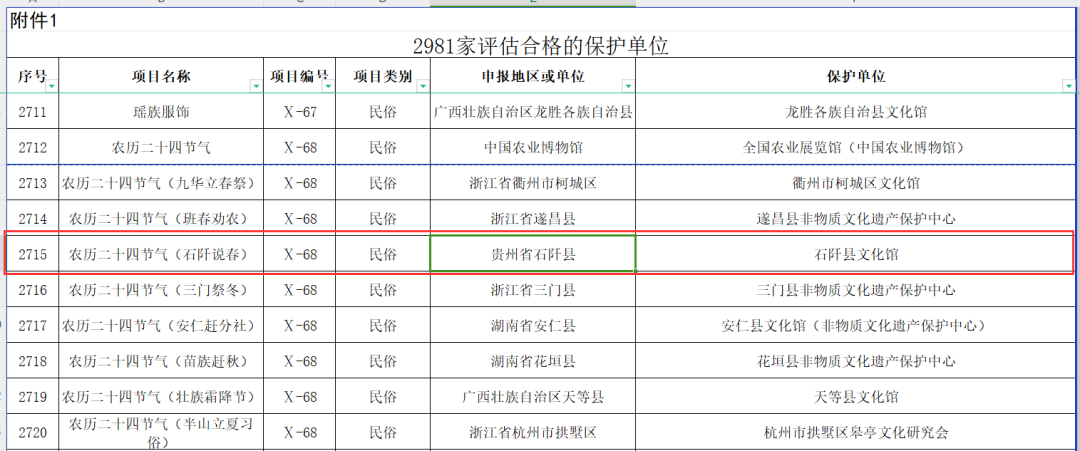
Task: Select the cell 瑶族服饰
Action: point(161,111)
